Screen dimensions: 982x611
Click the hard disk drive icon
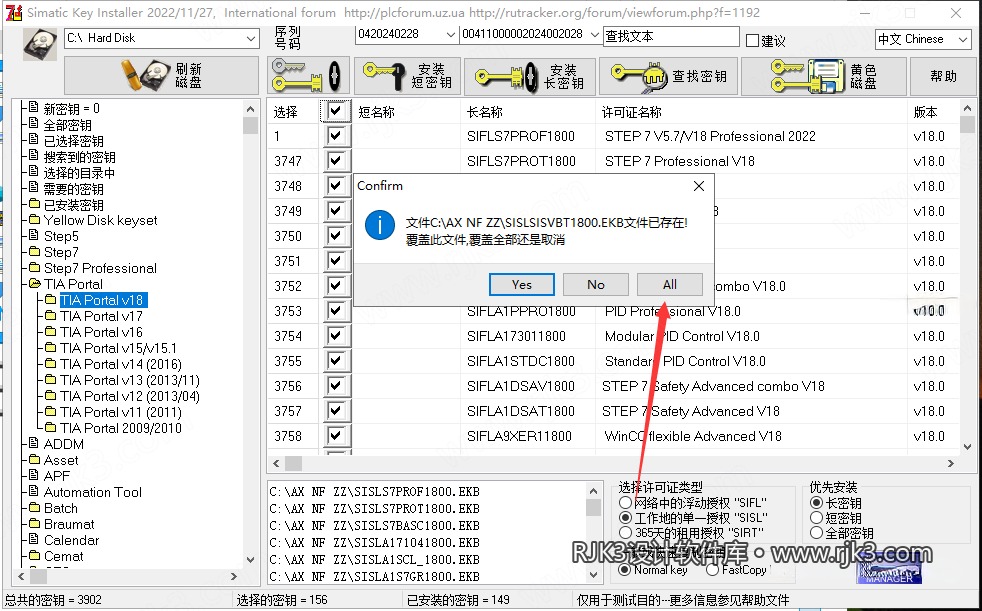coord(39,44)
